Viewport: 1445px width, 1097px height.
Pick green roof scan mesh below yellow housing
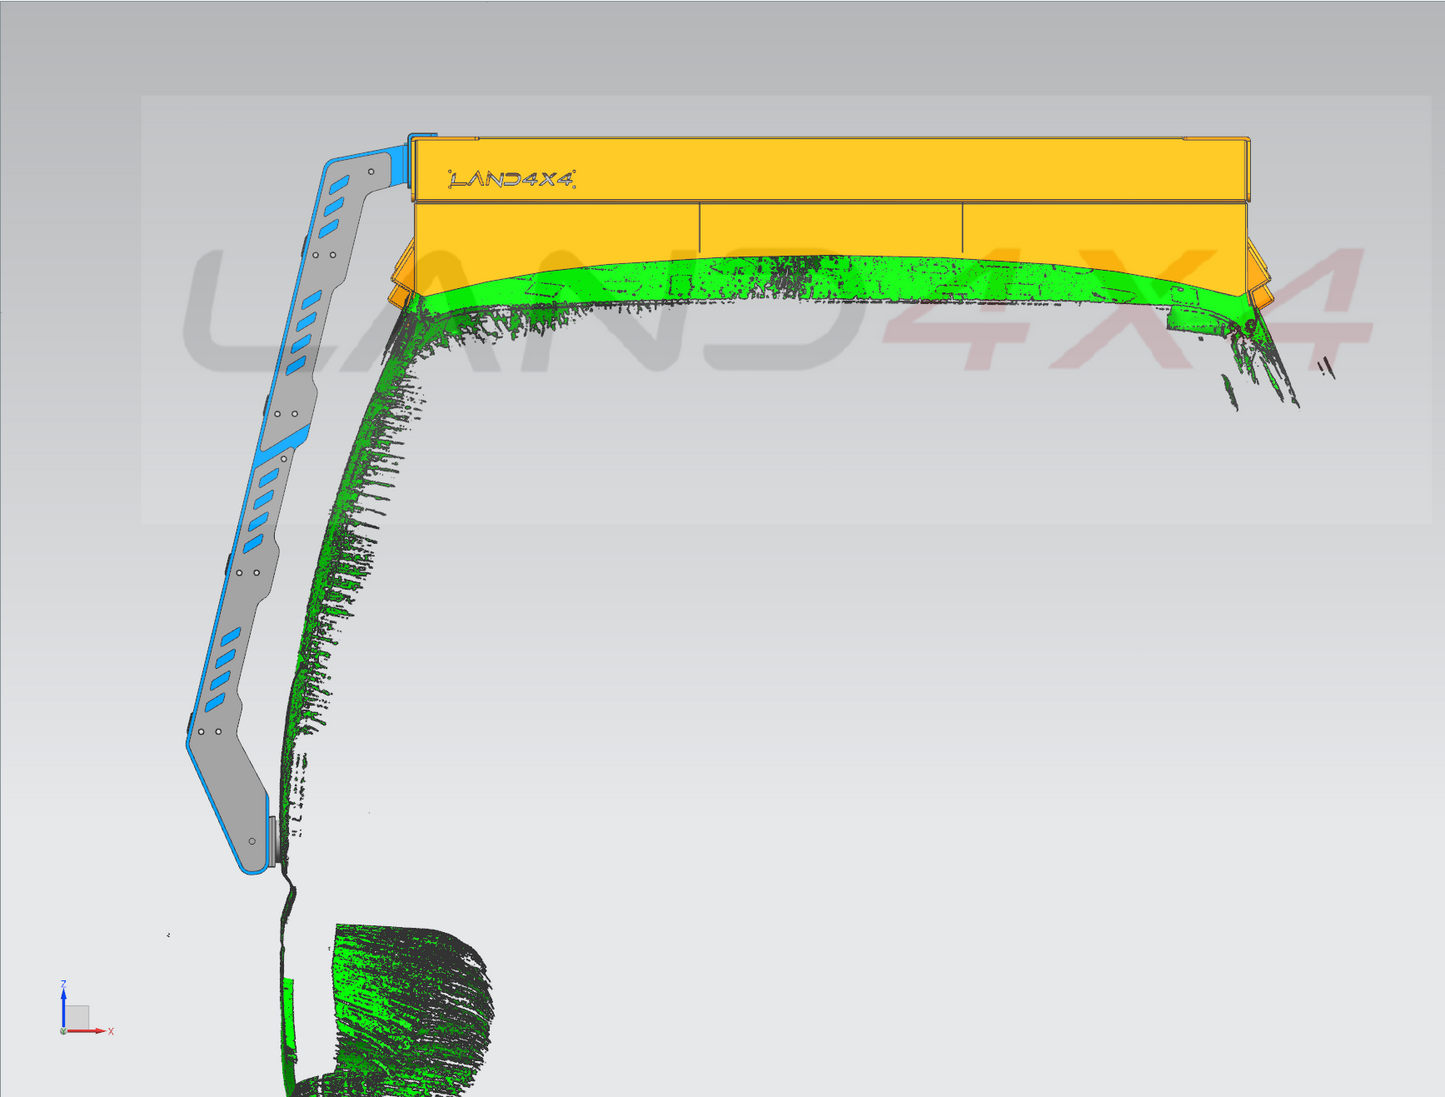point(800,278)
